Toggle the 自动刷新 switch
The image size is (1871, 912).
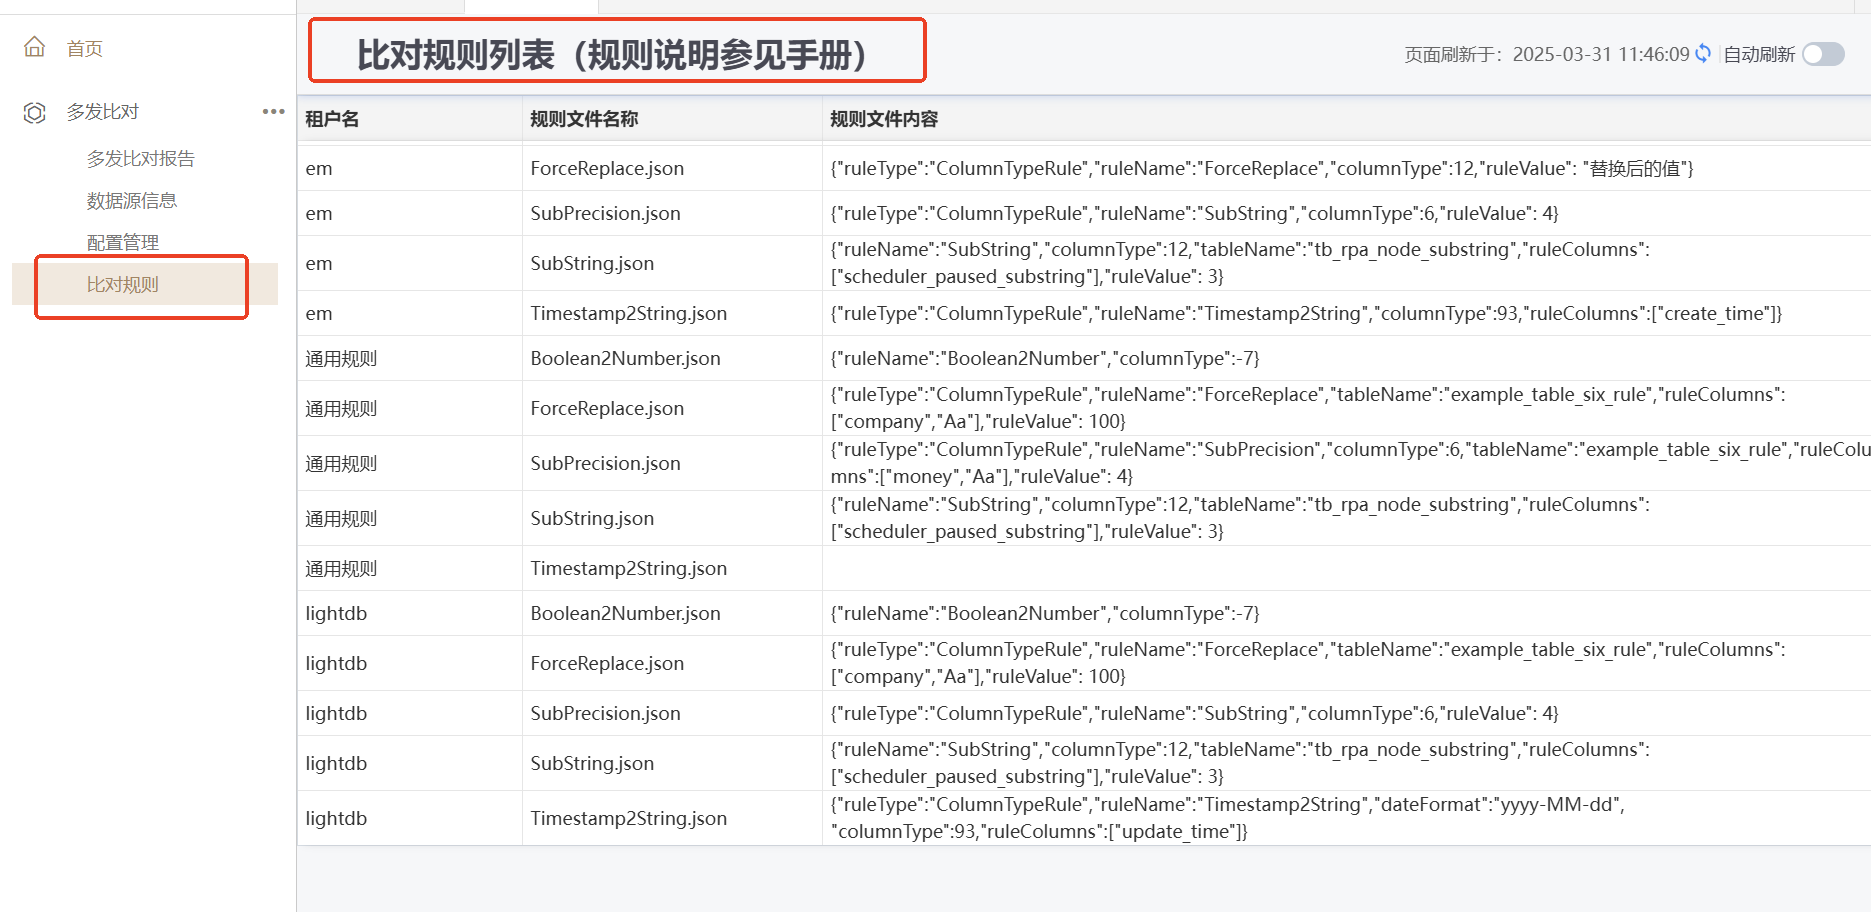1823,54
